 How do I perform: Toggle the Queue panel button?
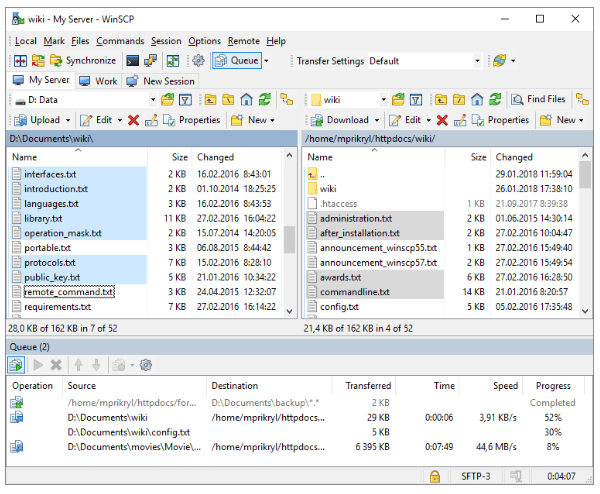coord(236,61)
